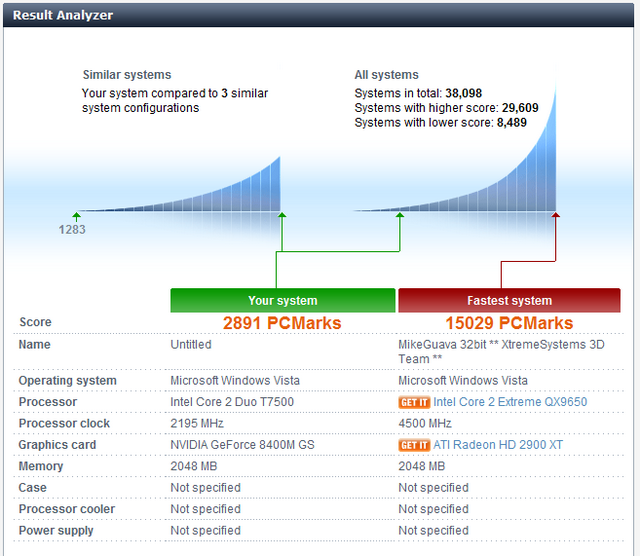The image size is (640, 556).
Task: Click the GET IT badge beside Intel Core 2 Extreme
Action: point(414,403)
